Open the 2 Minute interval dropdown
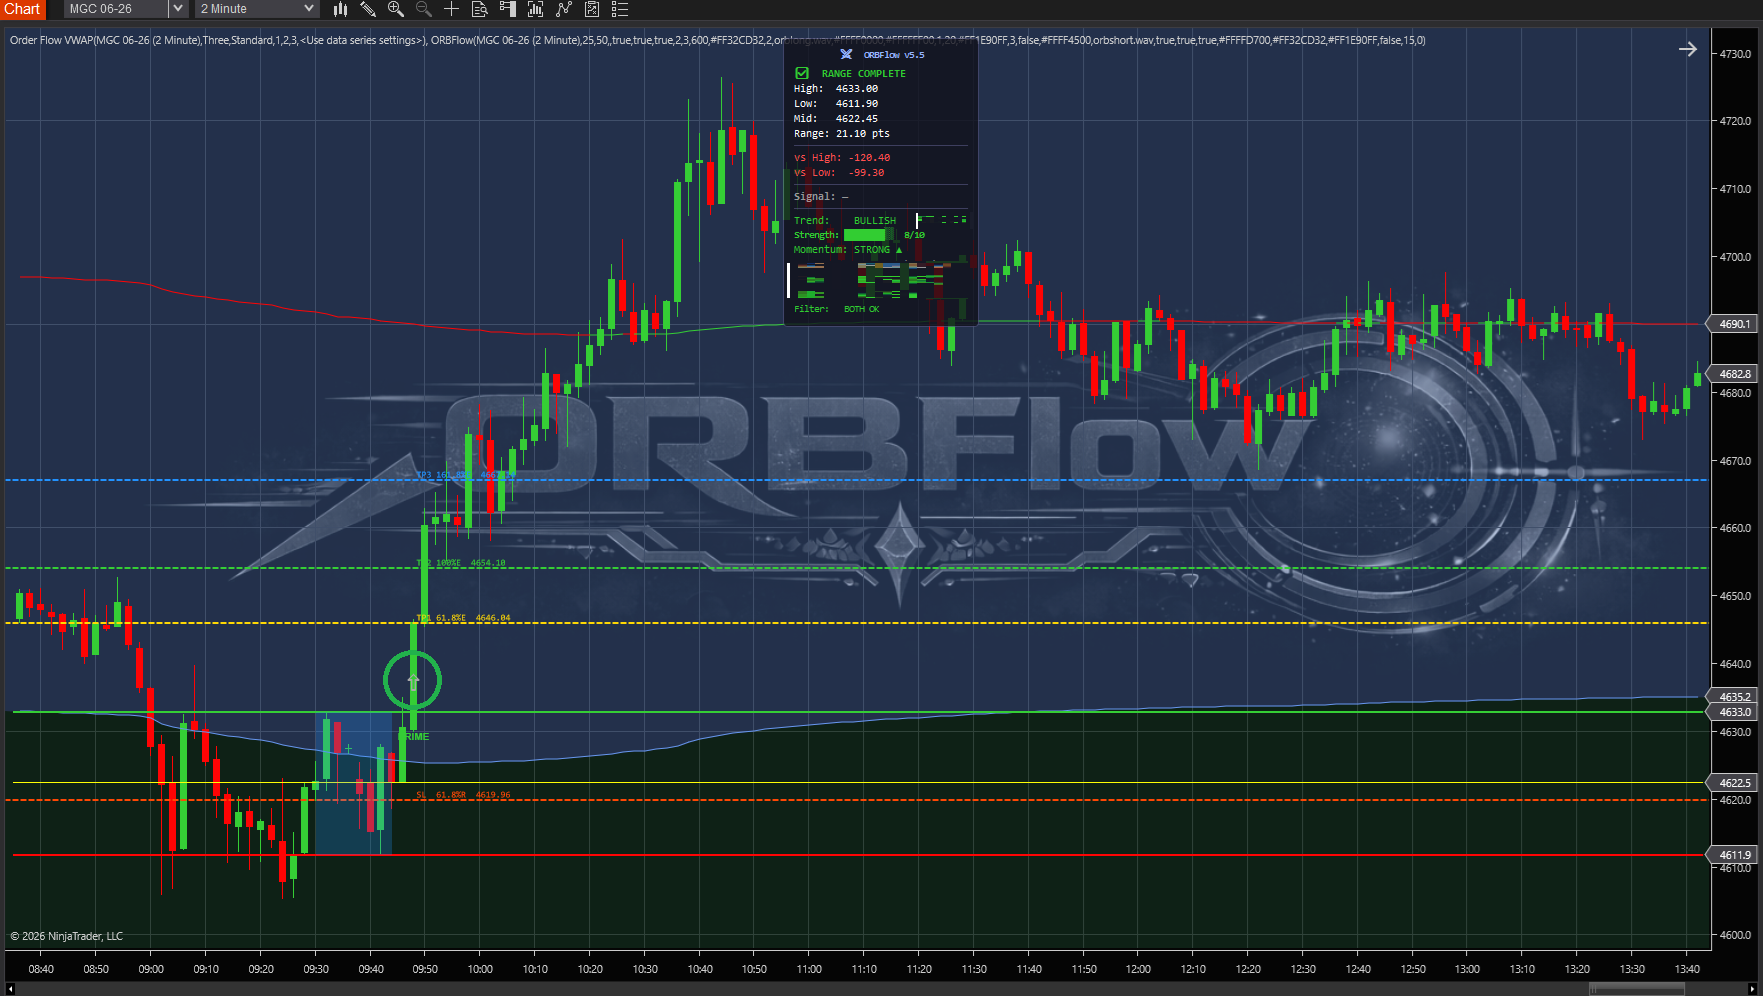 point(257,9)
